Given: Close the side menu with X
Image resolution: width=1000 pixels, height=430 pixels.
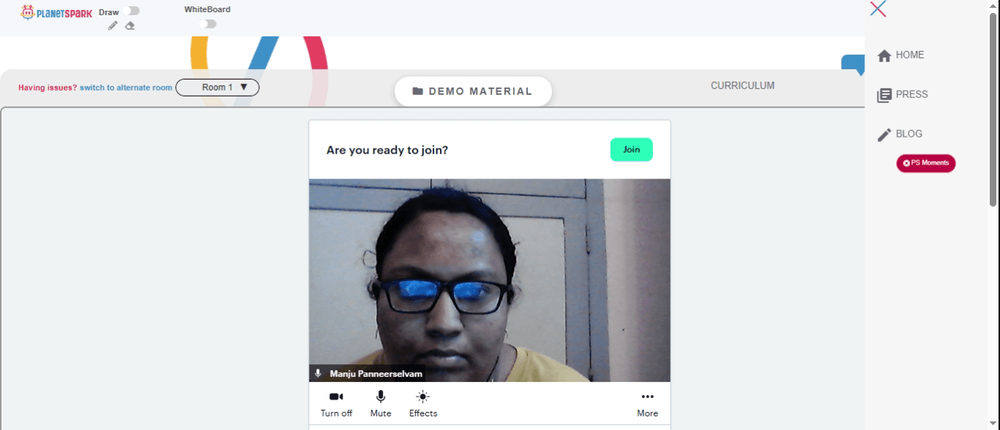Looking at the screenshot, I should tap(878, 9).
